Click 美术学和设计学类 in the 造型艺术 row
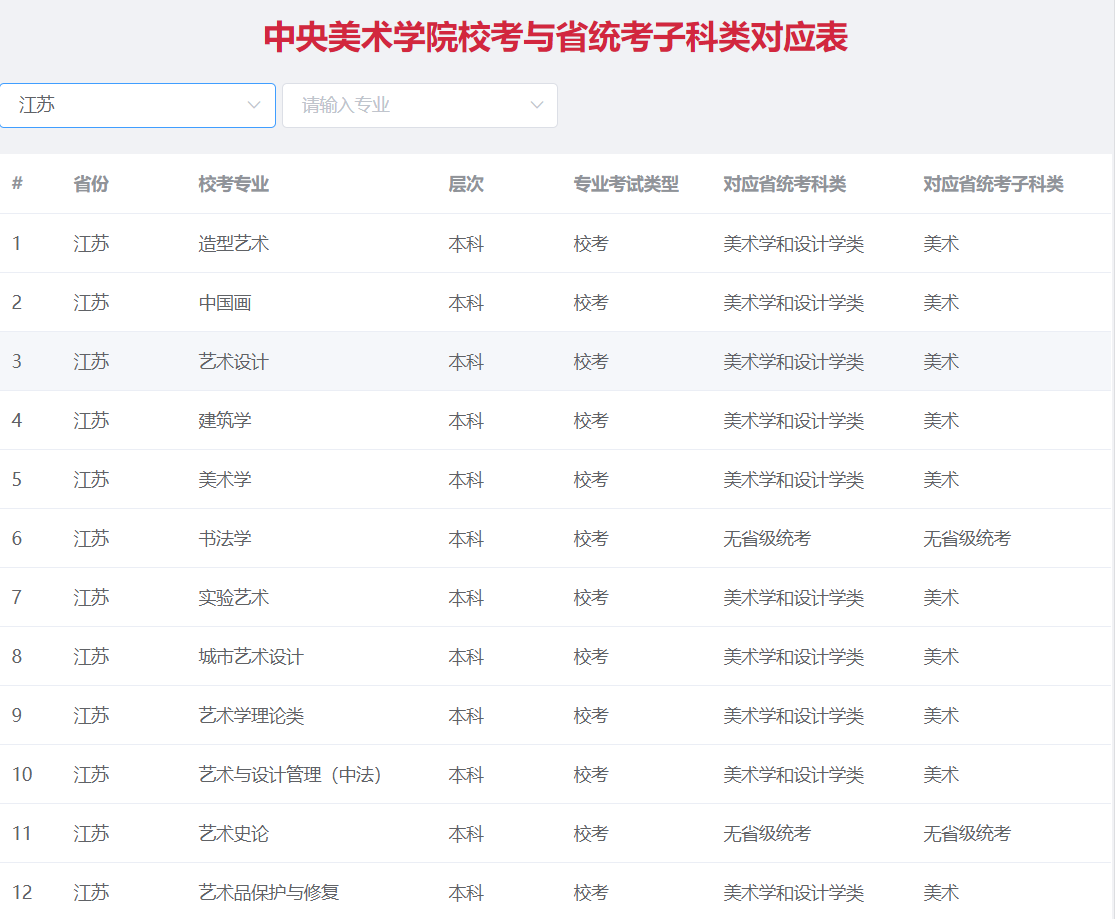Screen dimensions: 1115x919 [794, 244]
